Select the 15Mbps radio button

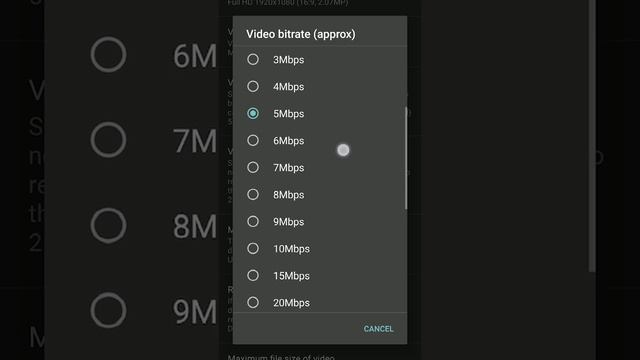[253, 276]
